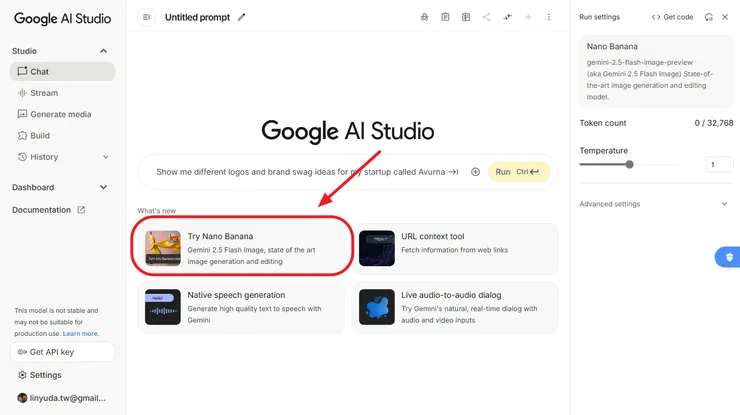Click the reset settings refresh icon

pyautogui.click(x=708, y=17)
